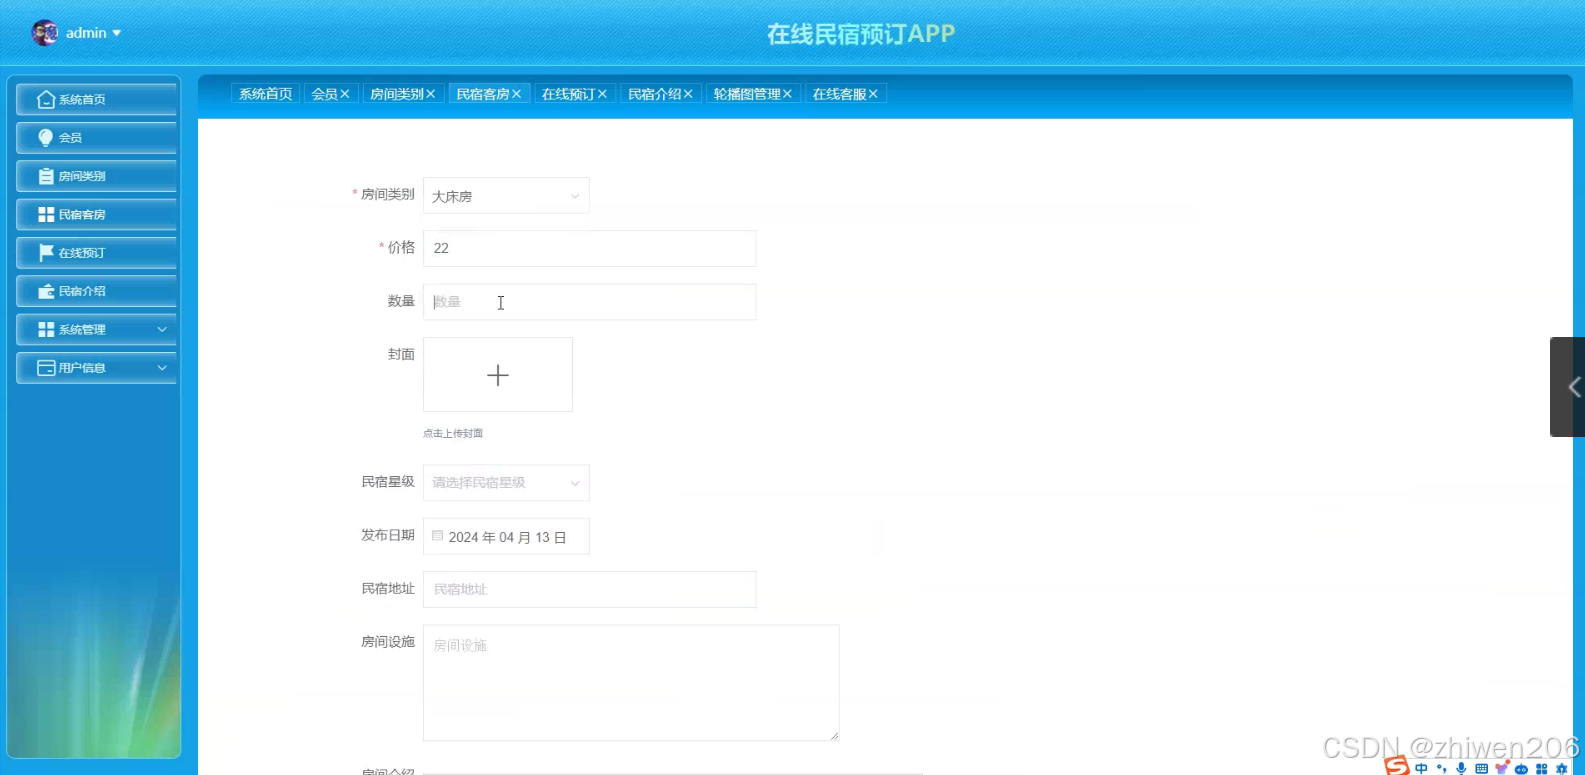
Task: Open 民宿介绍 in the sidebar
Action: coord(96,291)
